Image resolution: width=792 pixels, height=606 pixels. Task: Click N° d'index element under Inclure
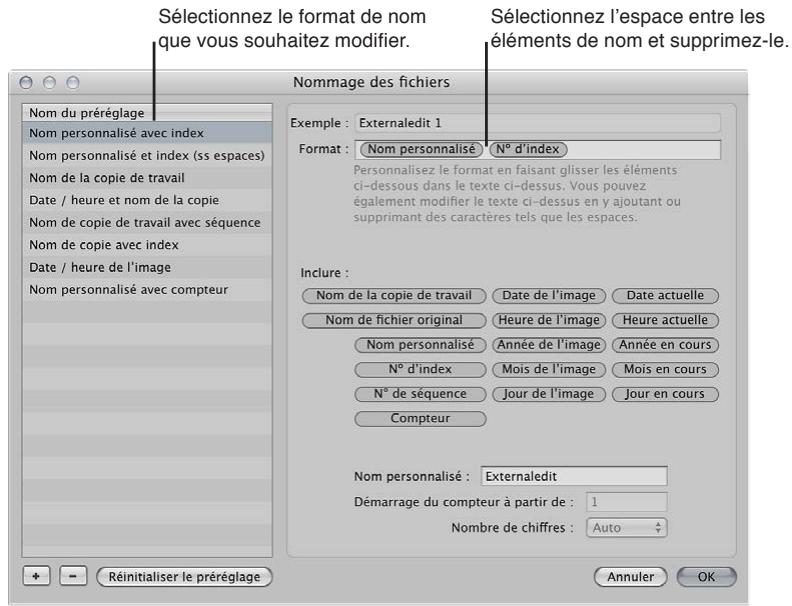[x=420, y=369]
